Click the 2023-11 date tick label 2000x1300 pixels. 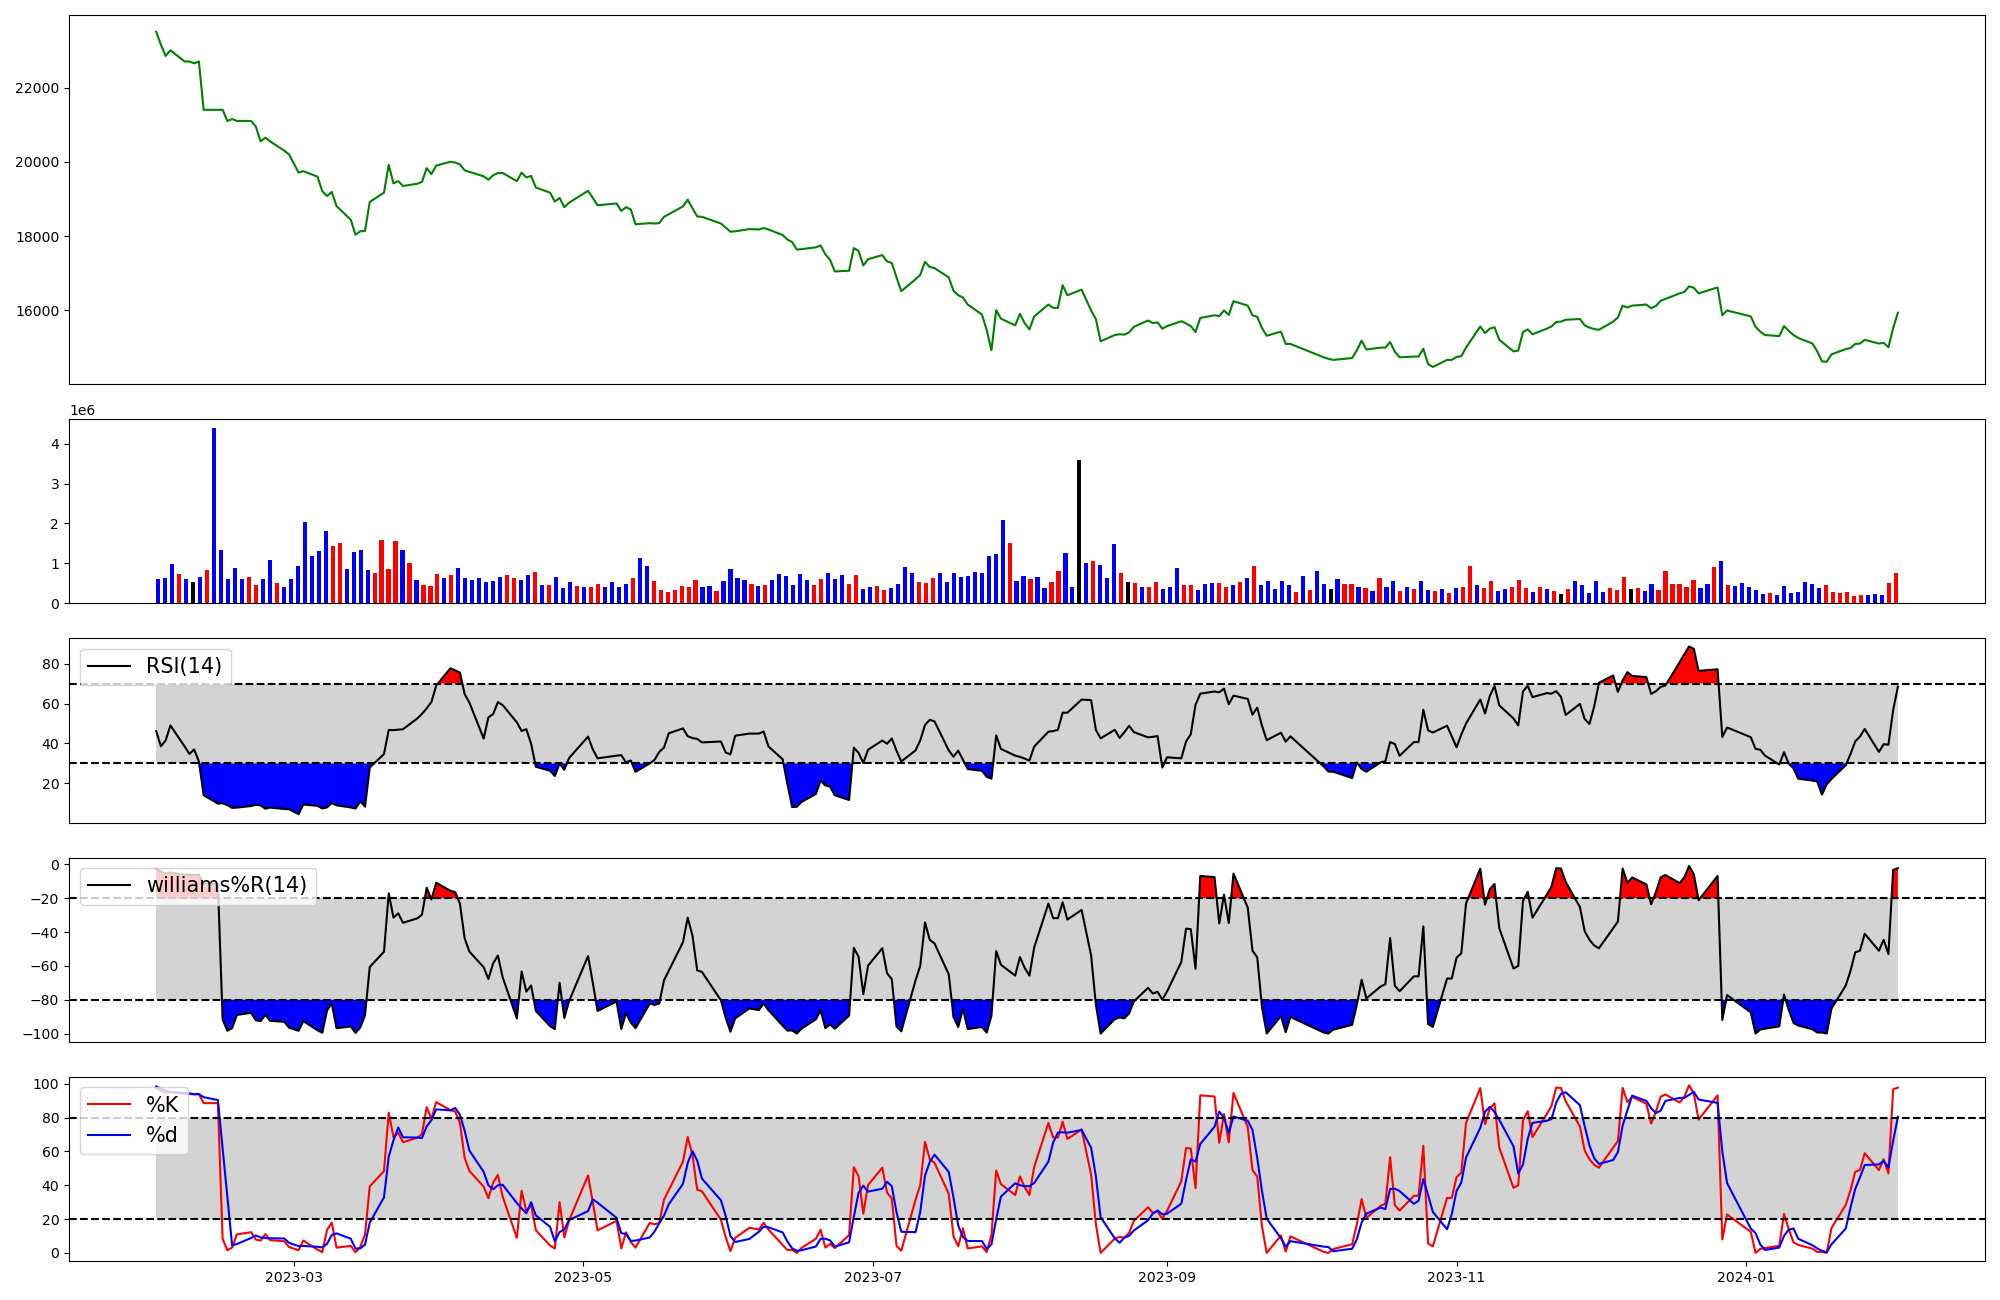click(1456, 1277)
